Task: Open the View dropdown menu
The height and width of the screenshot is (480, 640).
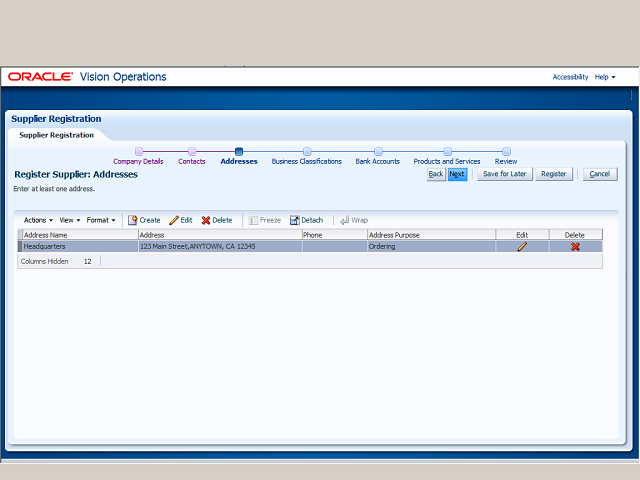Action: click(69, 220)
